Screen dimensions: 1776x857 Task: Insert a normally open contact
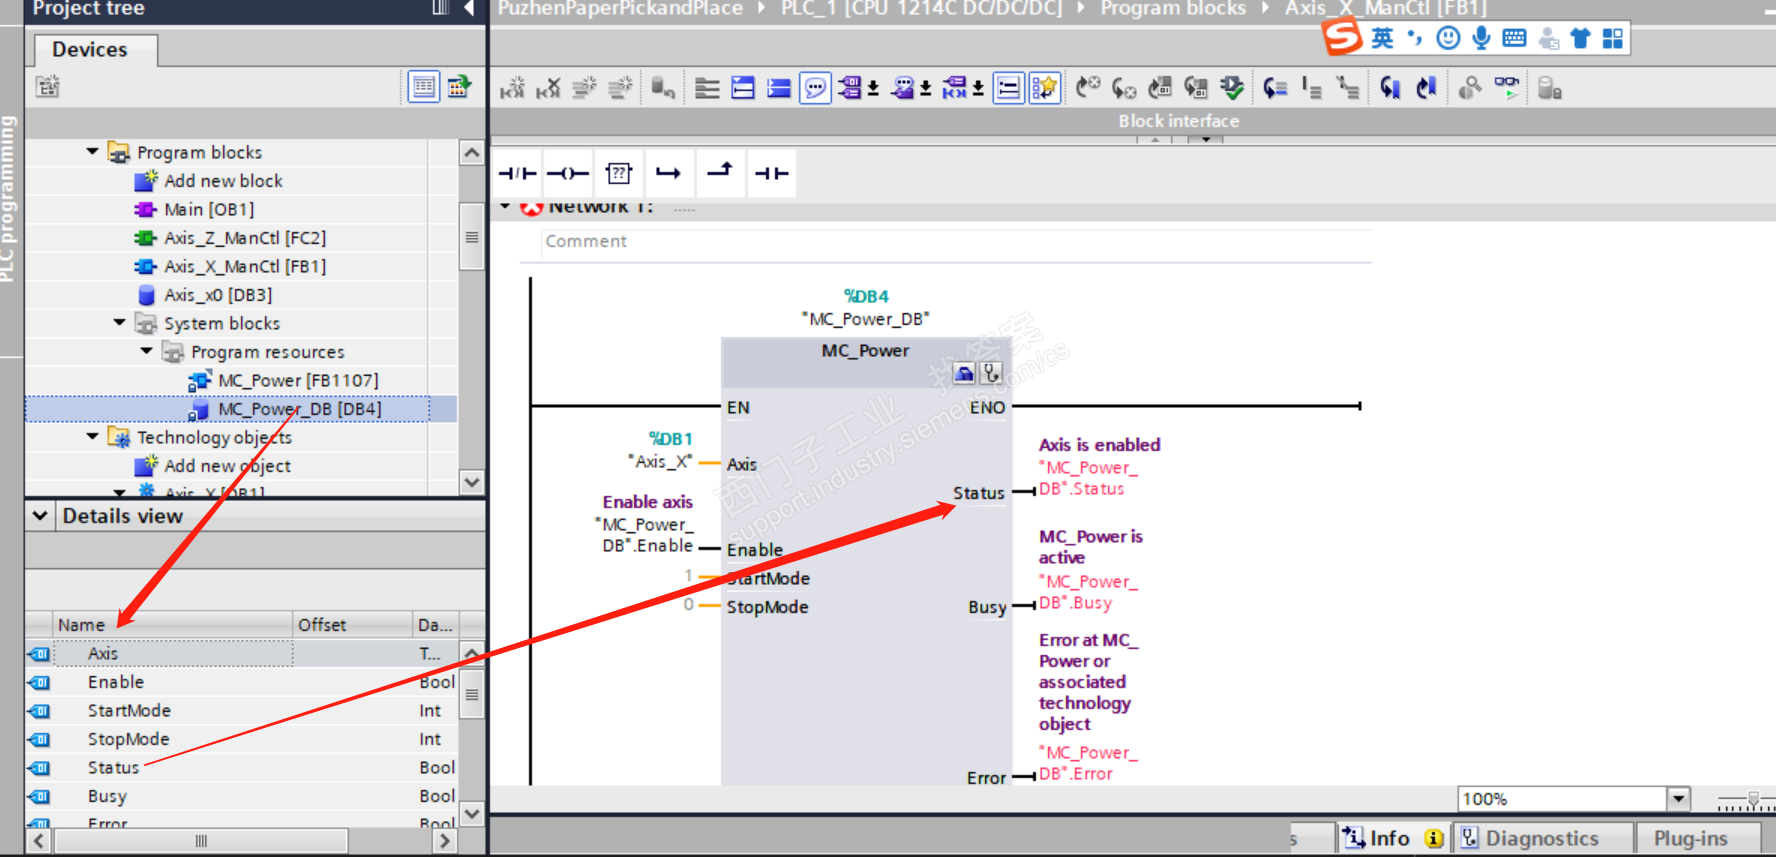coord(771,173)
